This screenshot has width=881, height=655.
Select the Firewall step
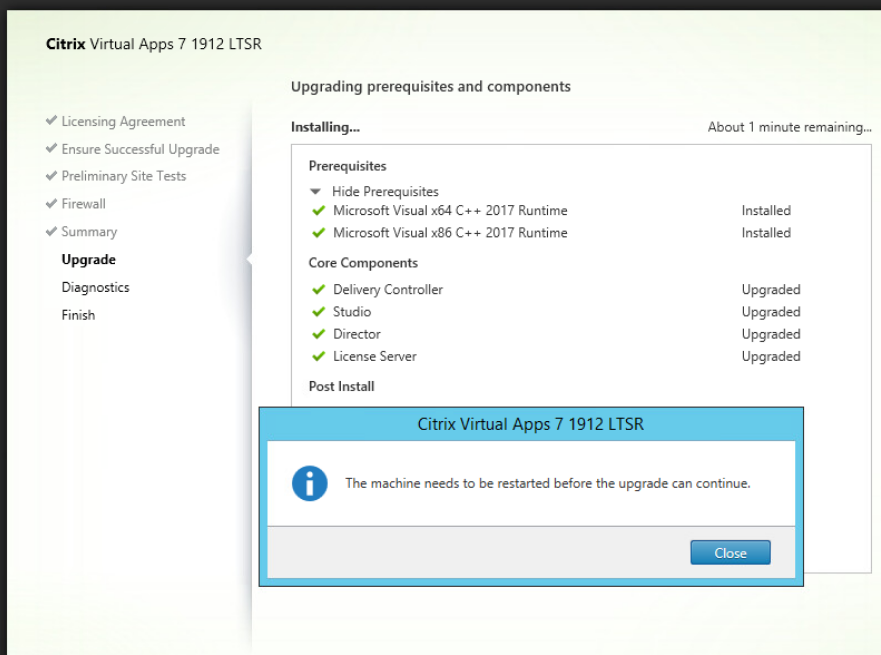click(83, 203)
